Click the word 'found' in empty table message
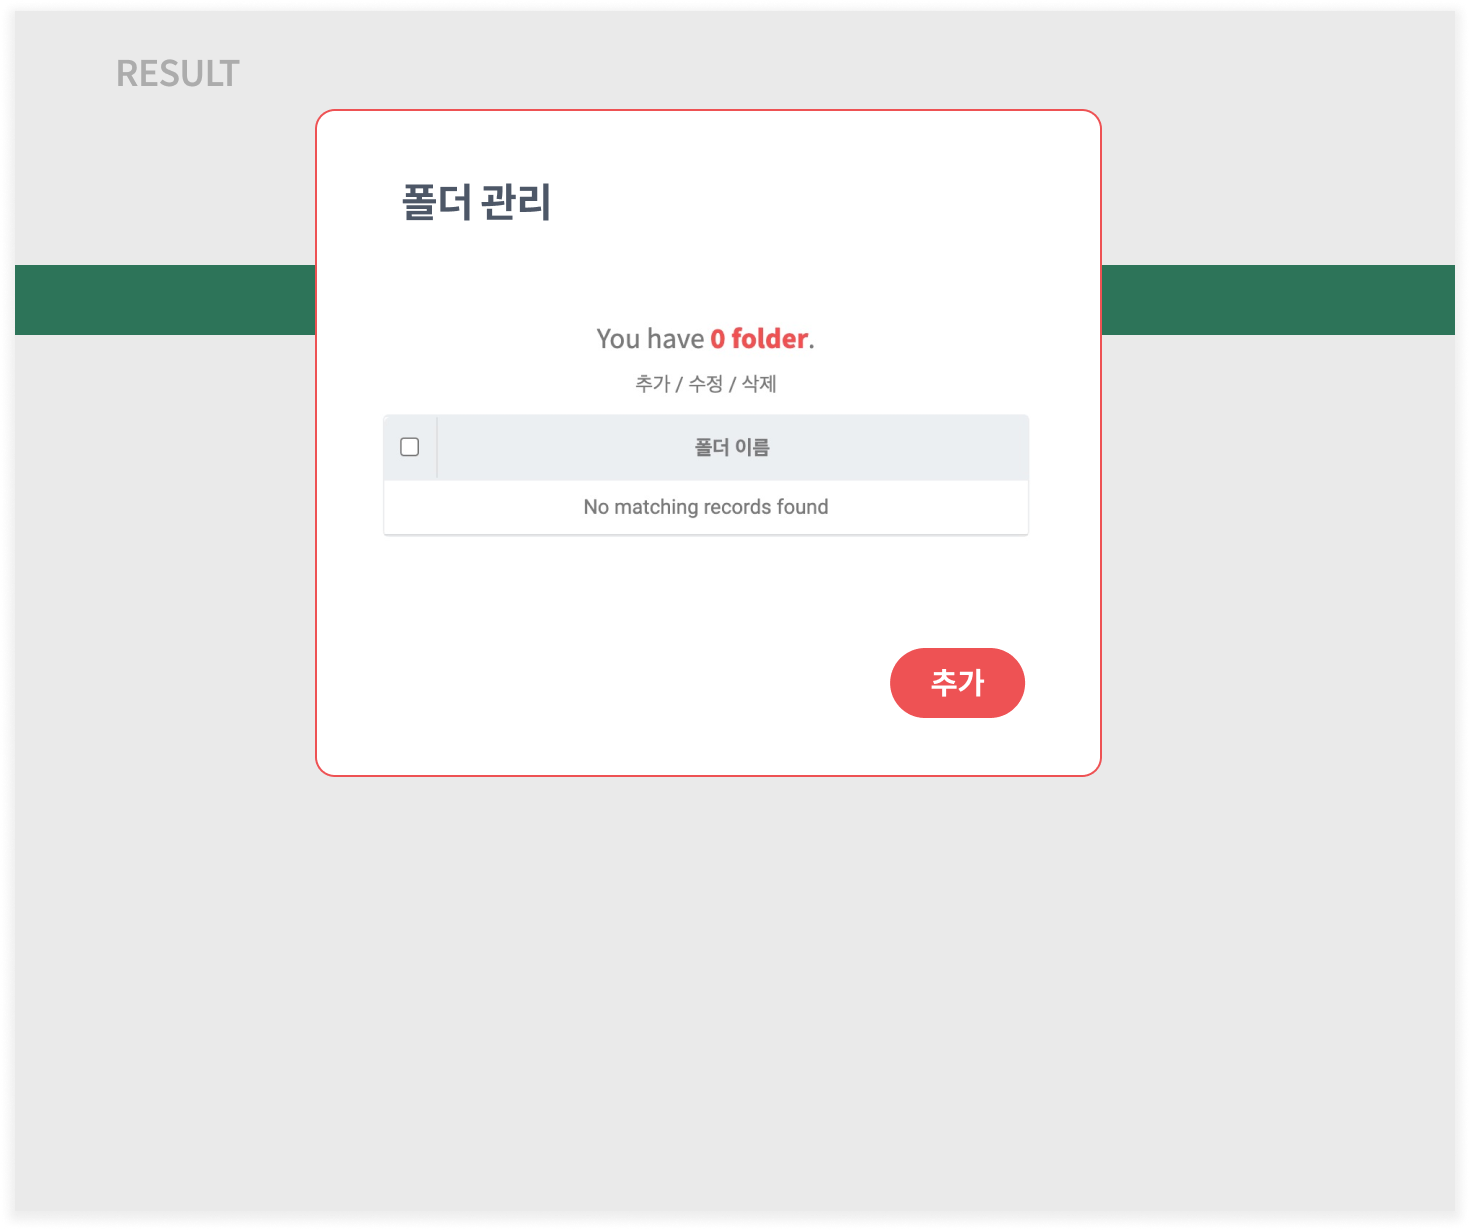Screen dimensions: 1470x1230 point(802,507)
